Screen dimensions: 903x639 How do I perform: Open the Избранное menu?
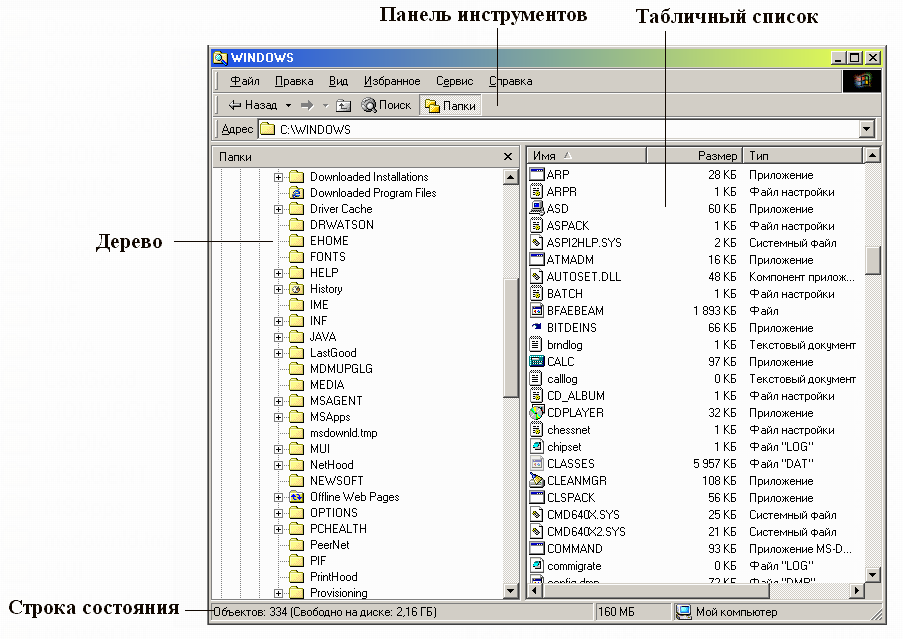click(x=392, y=81)
